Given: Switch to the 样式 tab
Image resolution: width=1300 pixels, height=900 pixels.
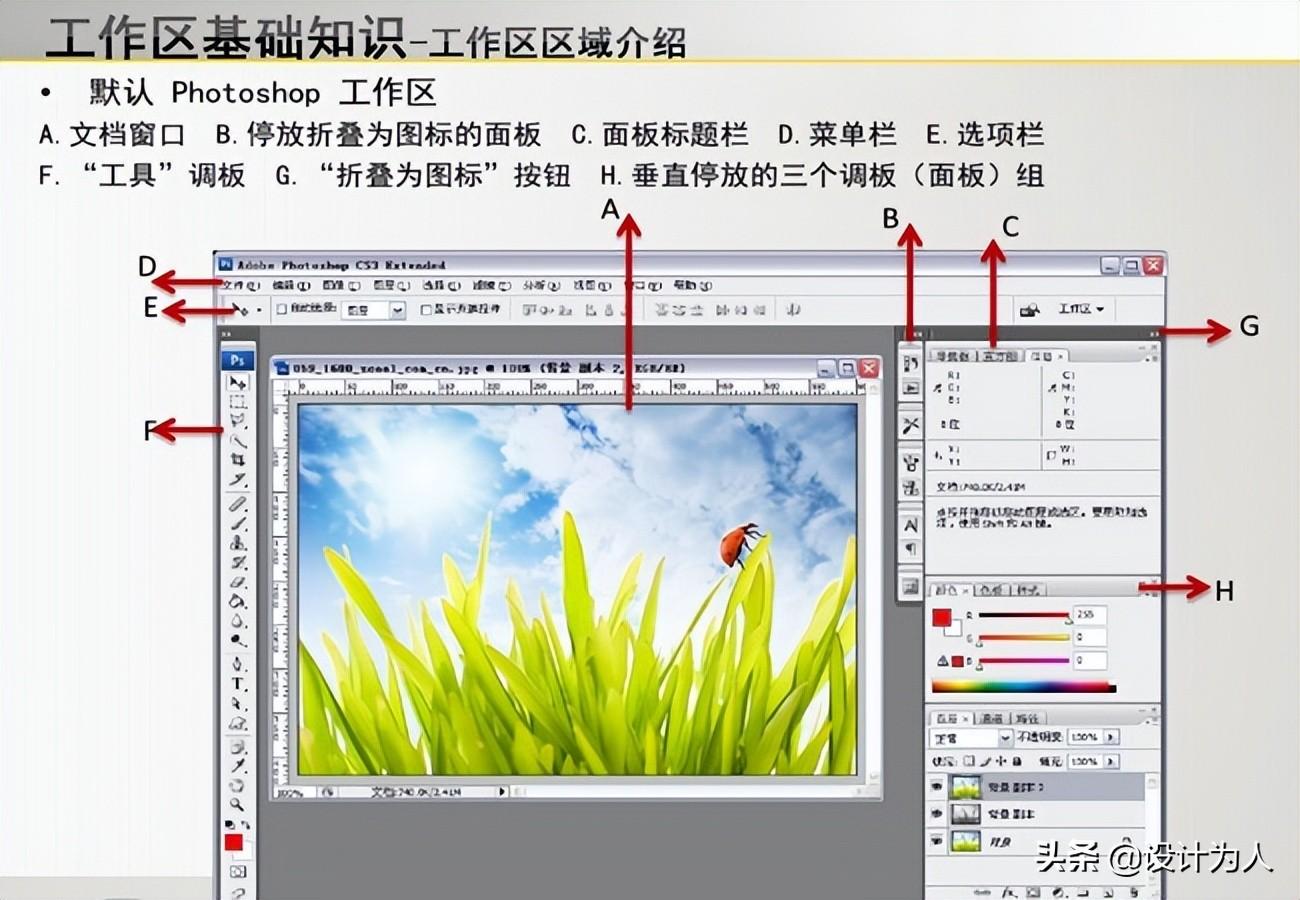Looking at the screenshot, I should point(1027,590).
